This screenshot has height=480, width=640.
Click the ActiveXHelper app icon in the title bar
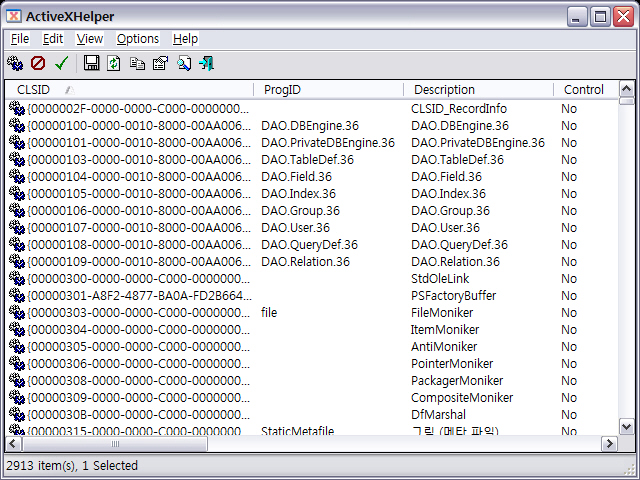(14, 16)
